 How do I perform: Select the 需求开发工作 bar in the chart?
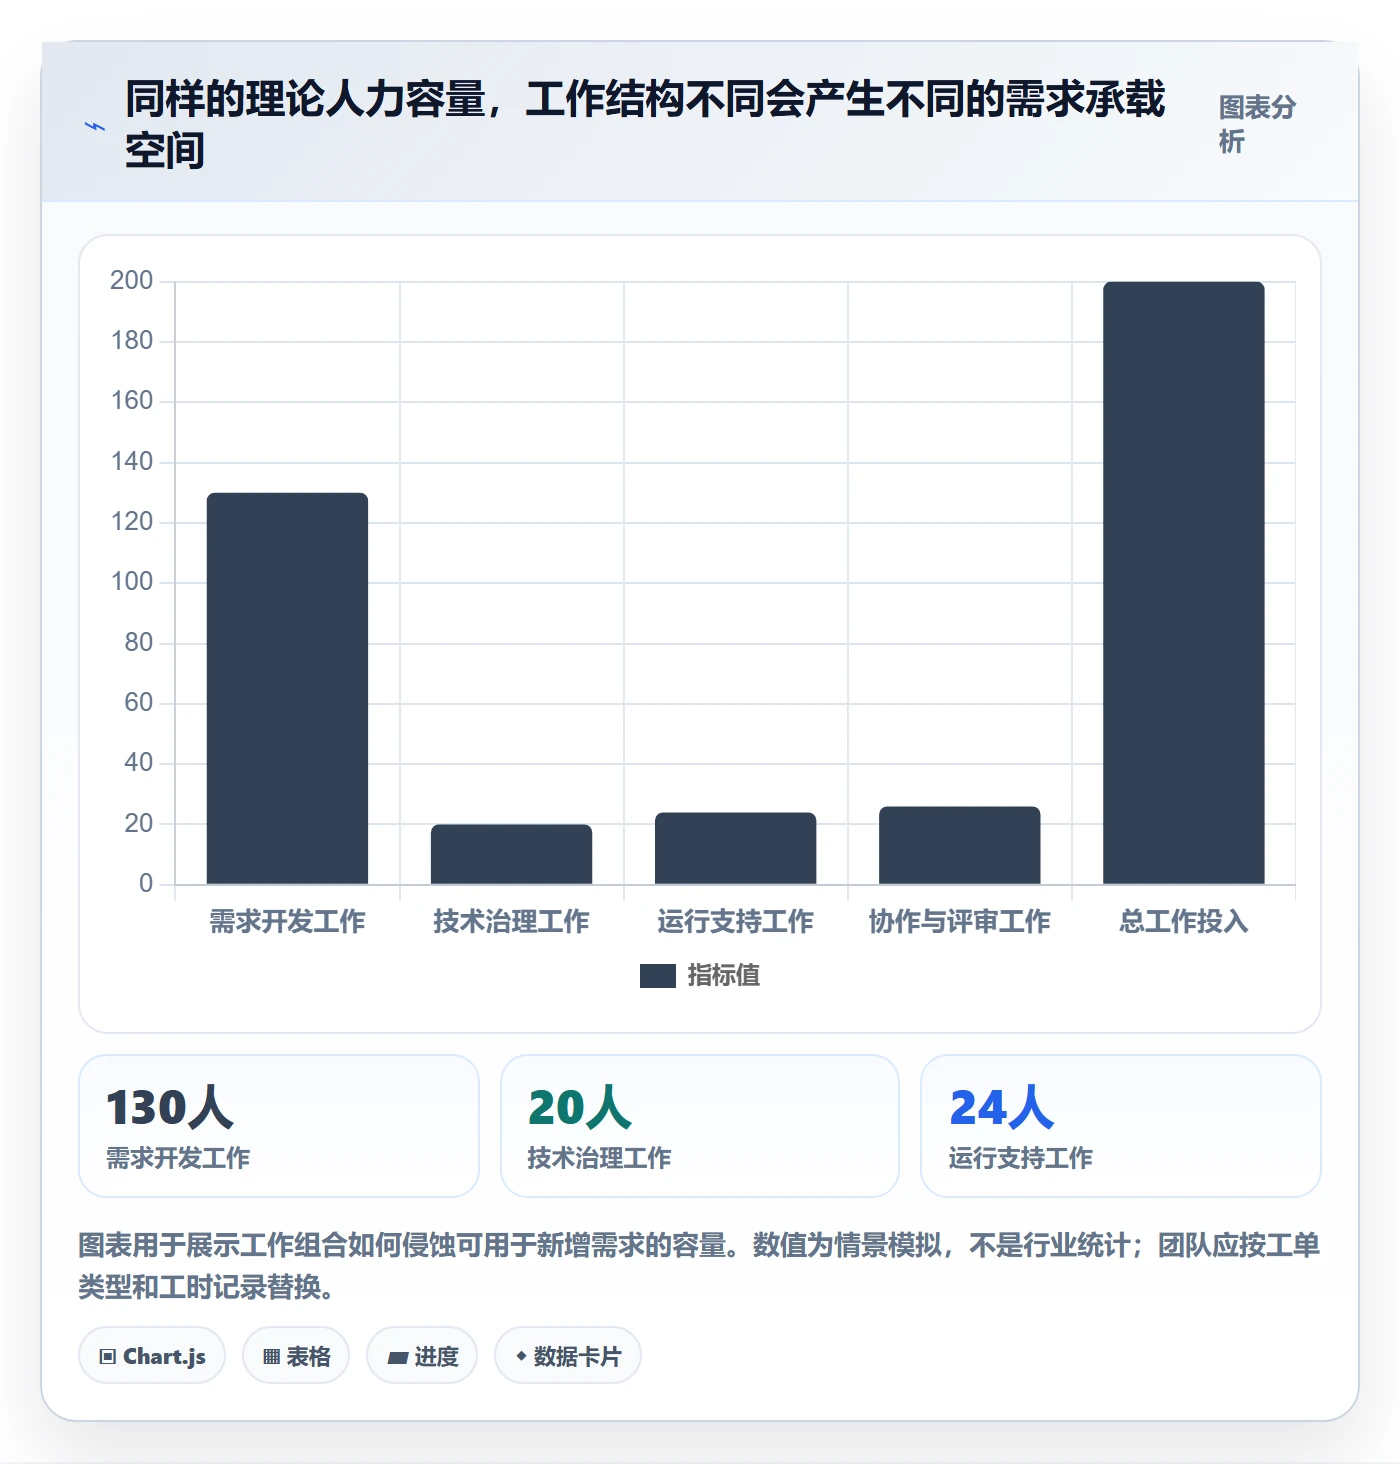click(x=287, y=688)
